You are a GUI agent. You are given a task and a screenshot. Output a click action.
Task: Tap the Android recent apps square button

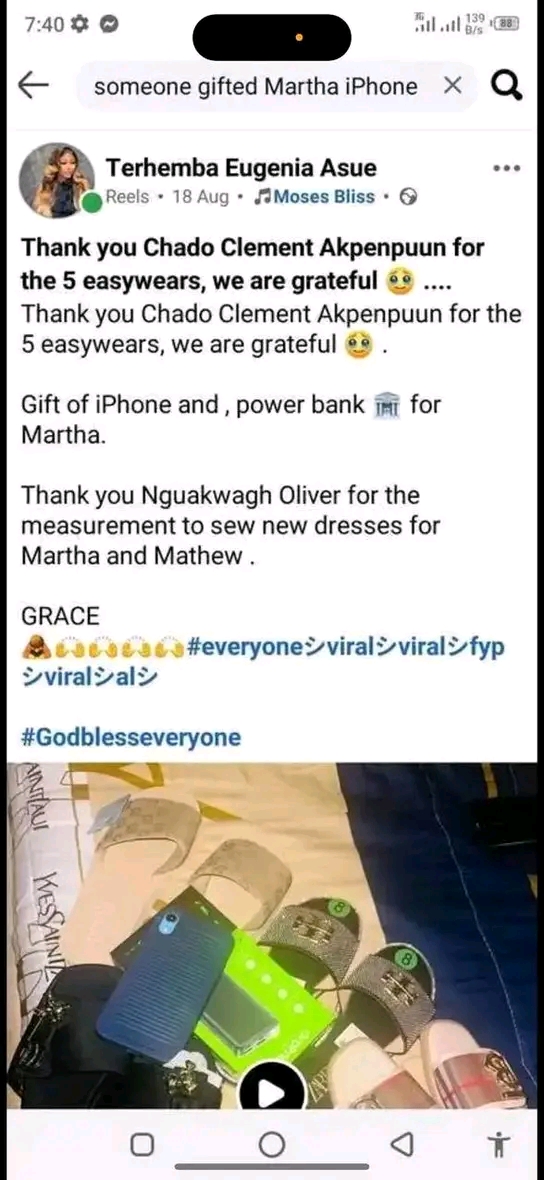[141, 1145]
